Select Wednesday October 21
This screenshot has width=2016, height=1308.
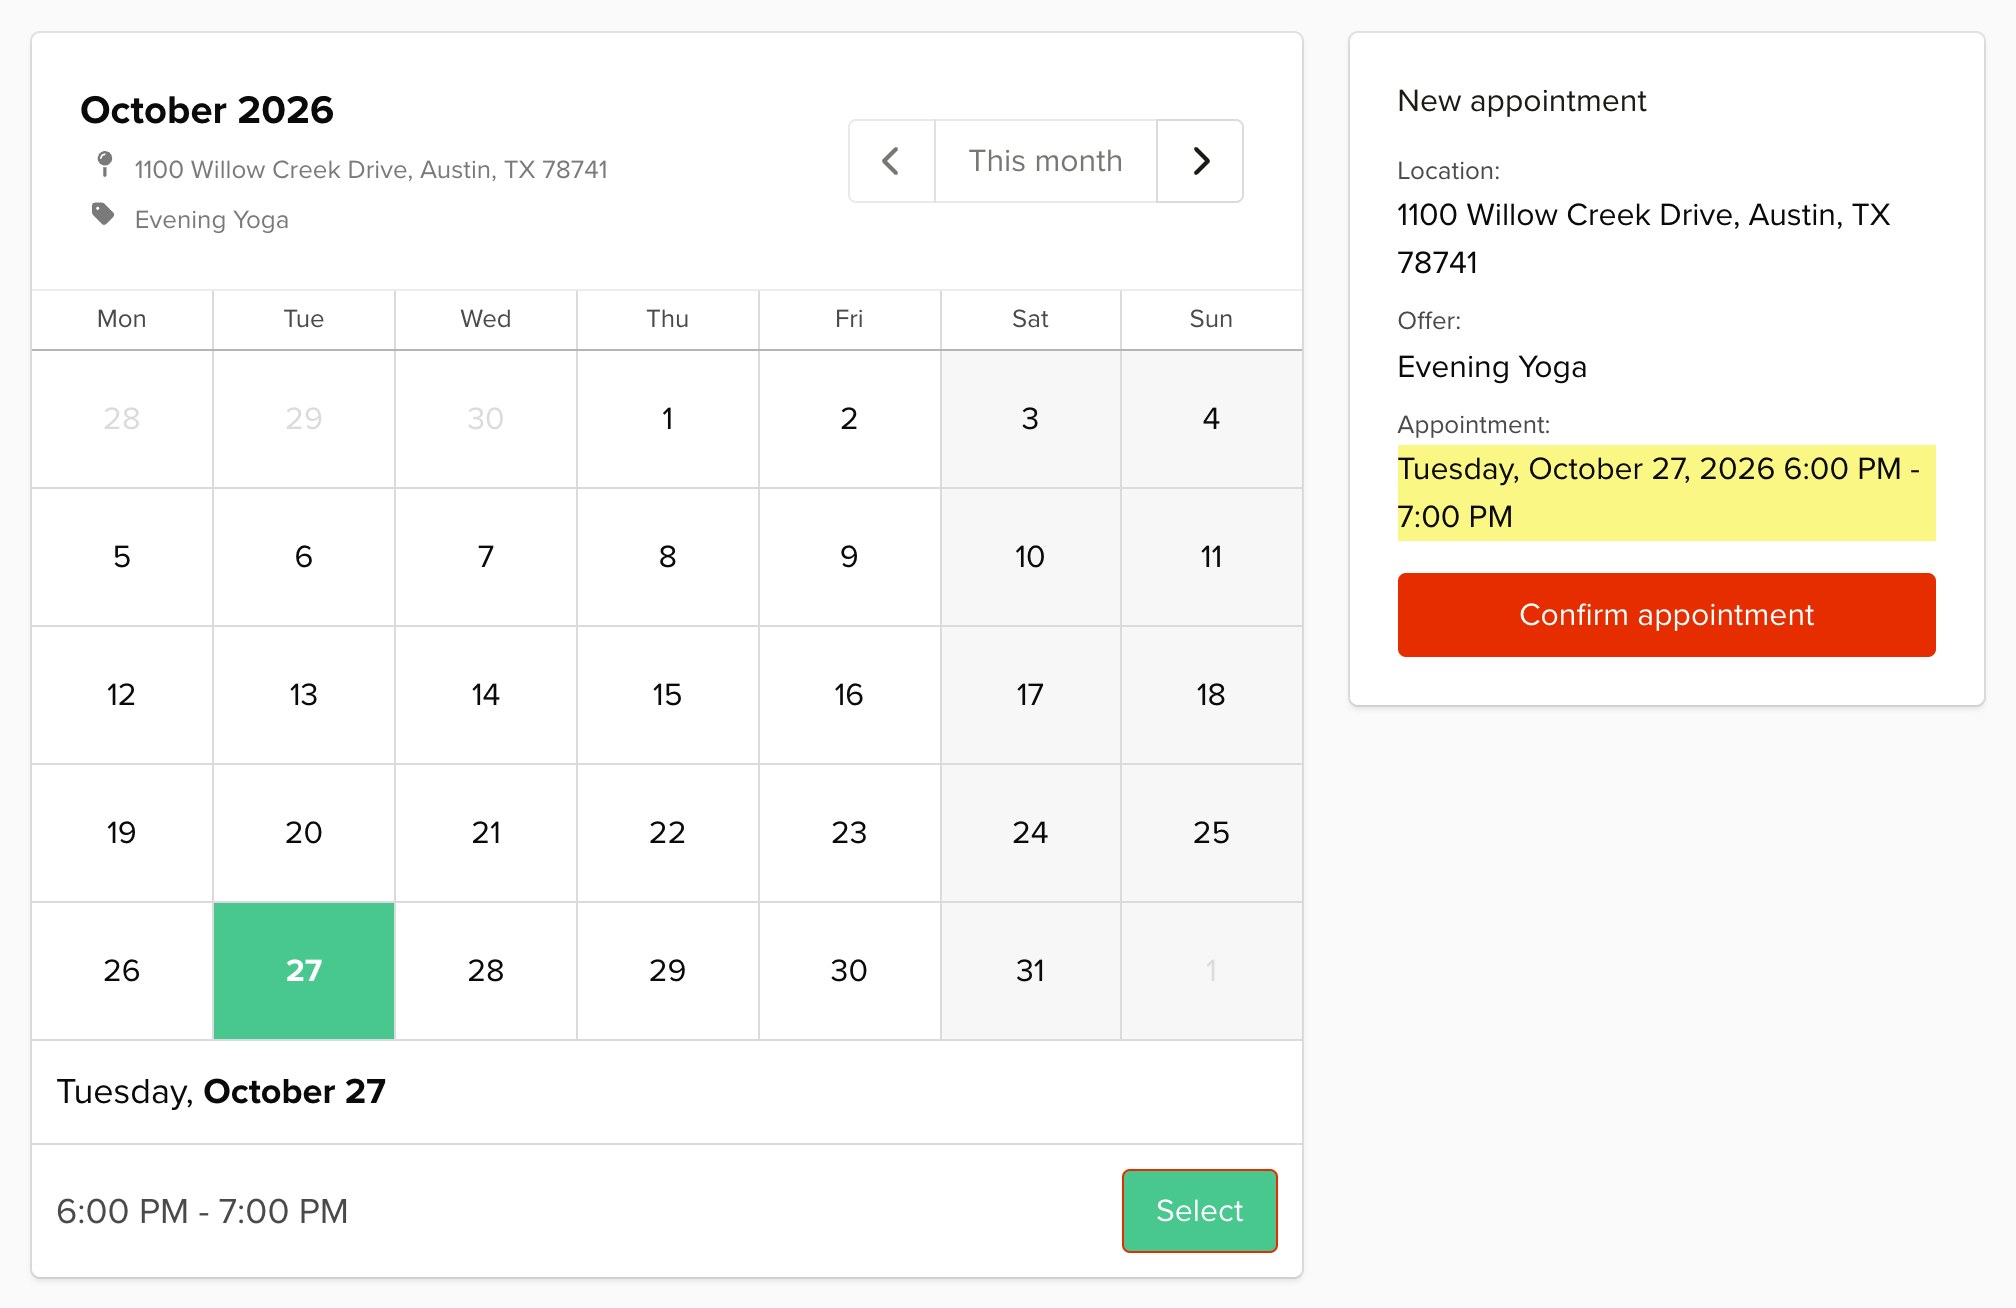[x=486, y=833]
